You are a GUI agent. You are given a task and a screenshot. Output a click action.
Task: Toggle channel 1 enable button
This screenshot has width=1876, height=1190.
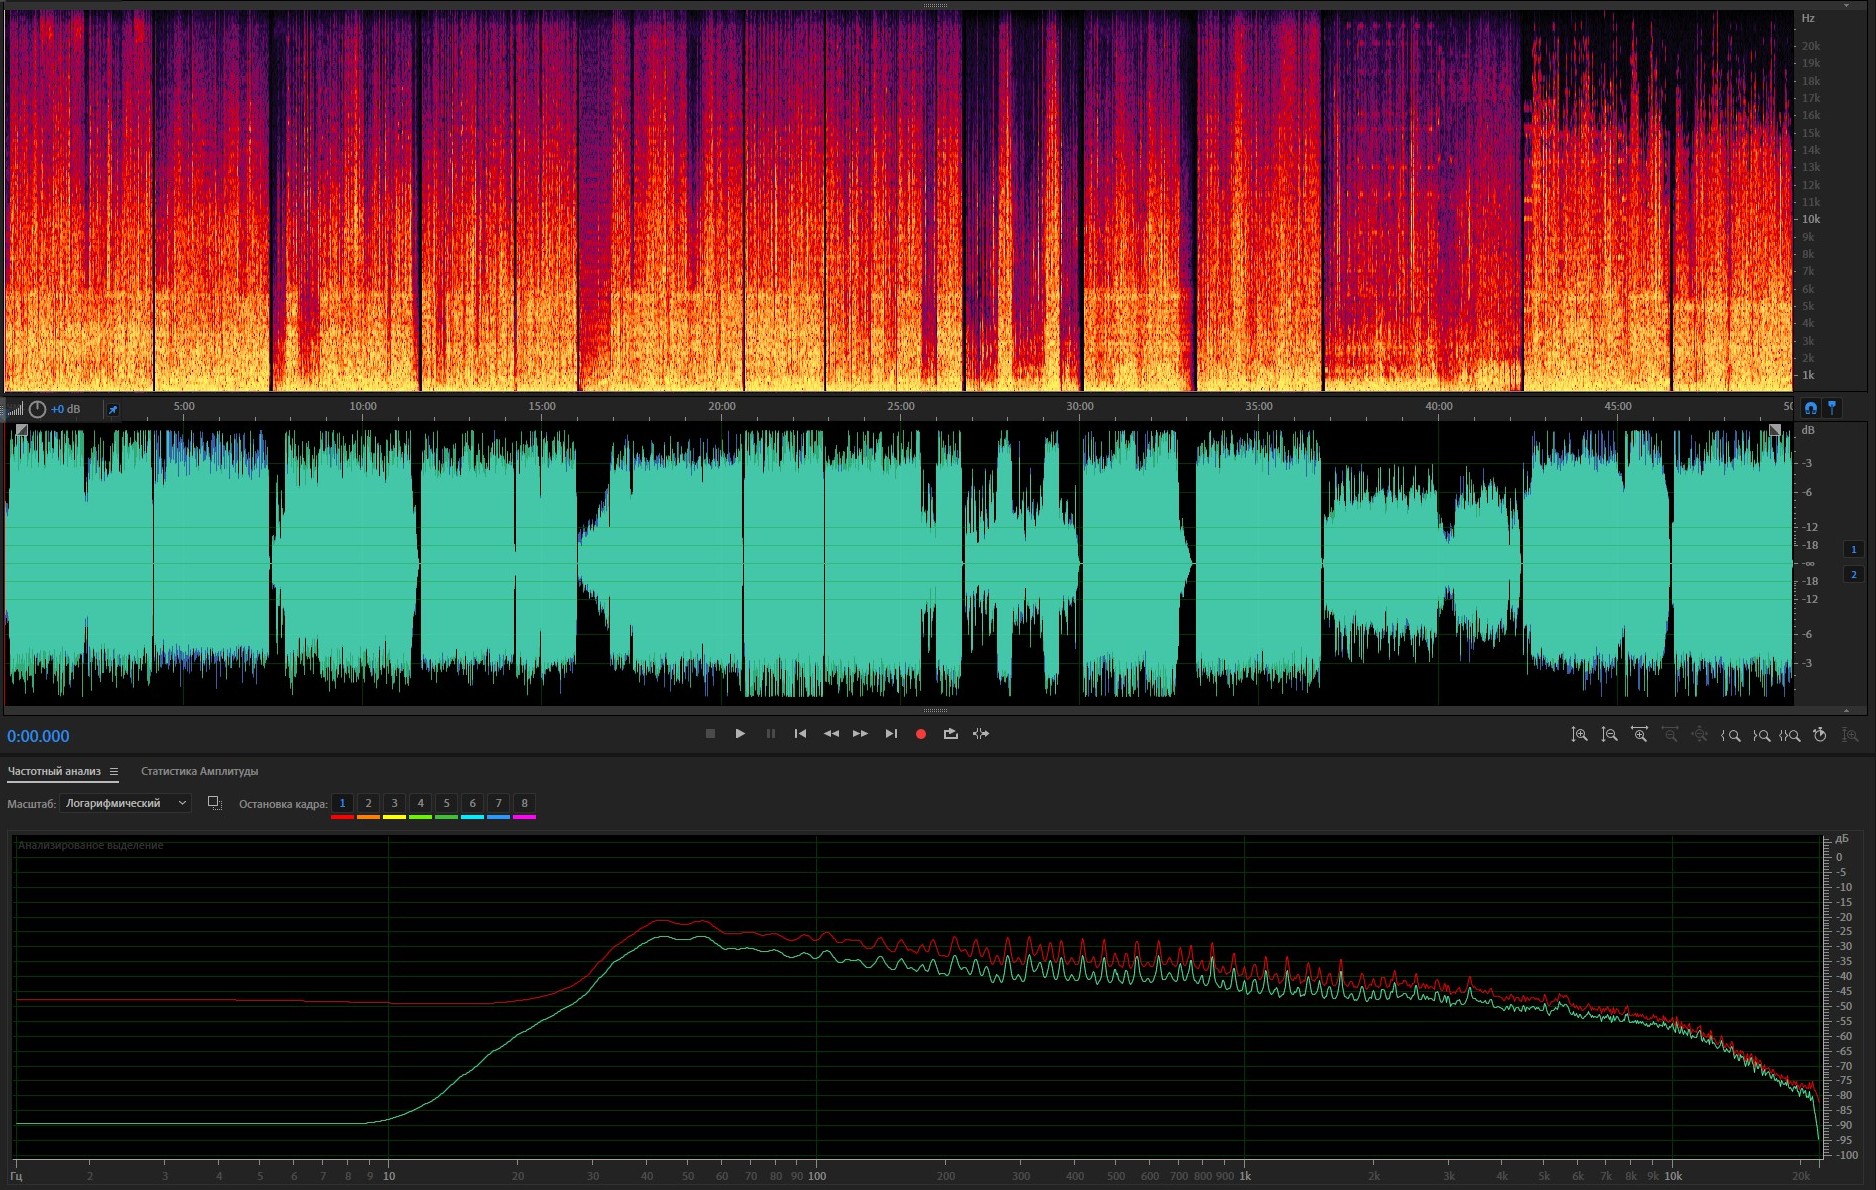click(1853, 549)
